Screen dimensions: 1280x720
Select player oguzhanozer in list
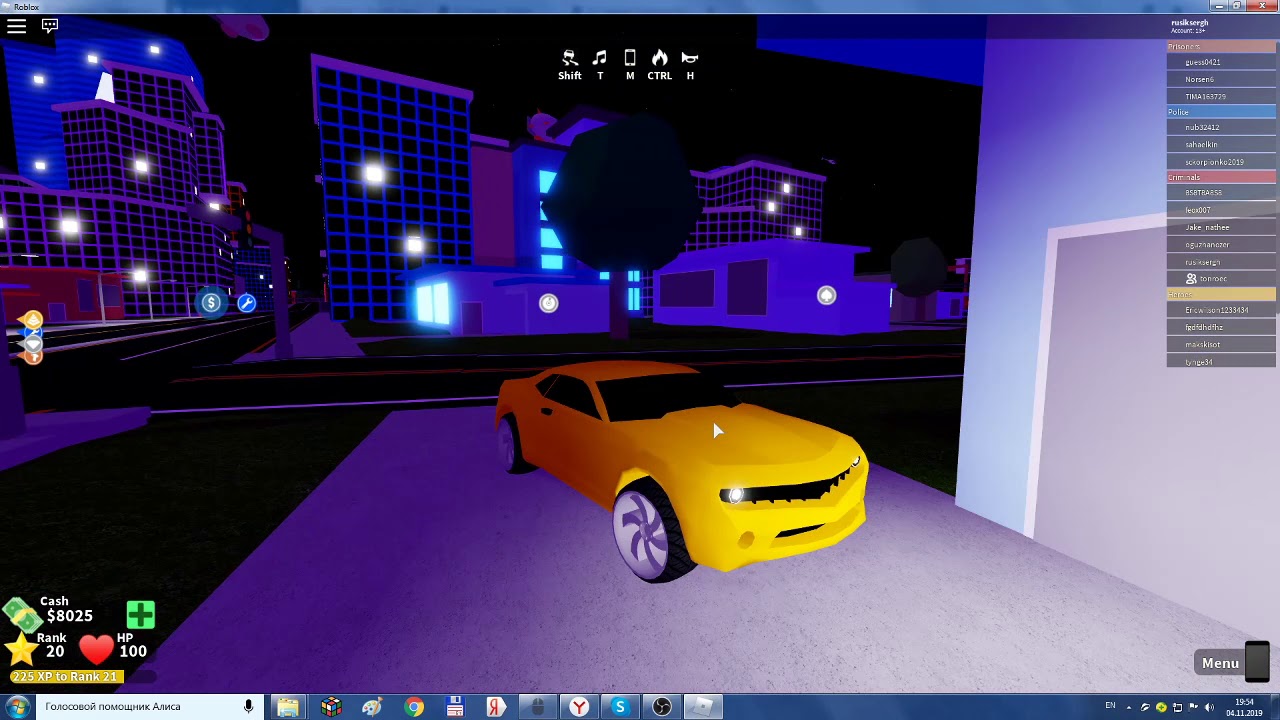(1221, 244)
